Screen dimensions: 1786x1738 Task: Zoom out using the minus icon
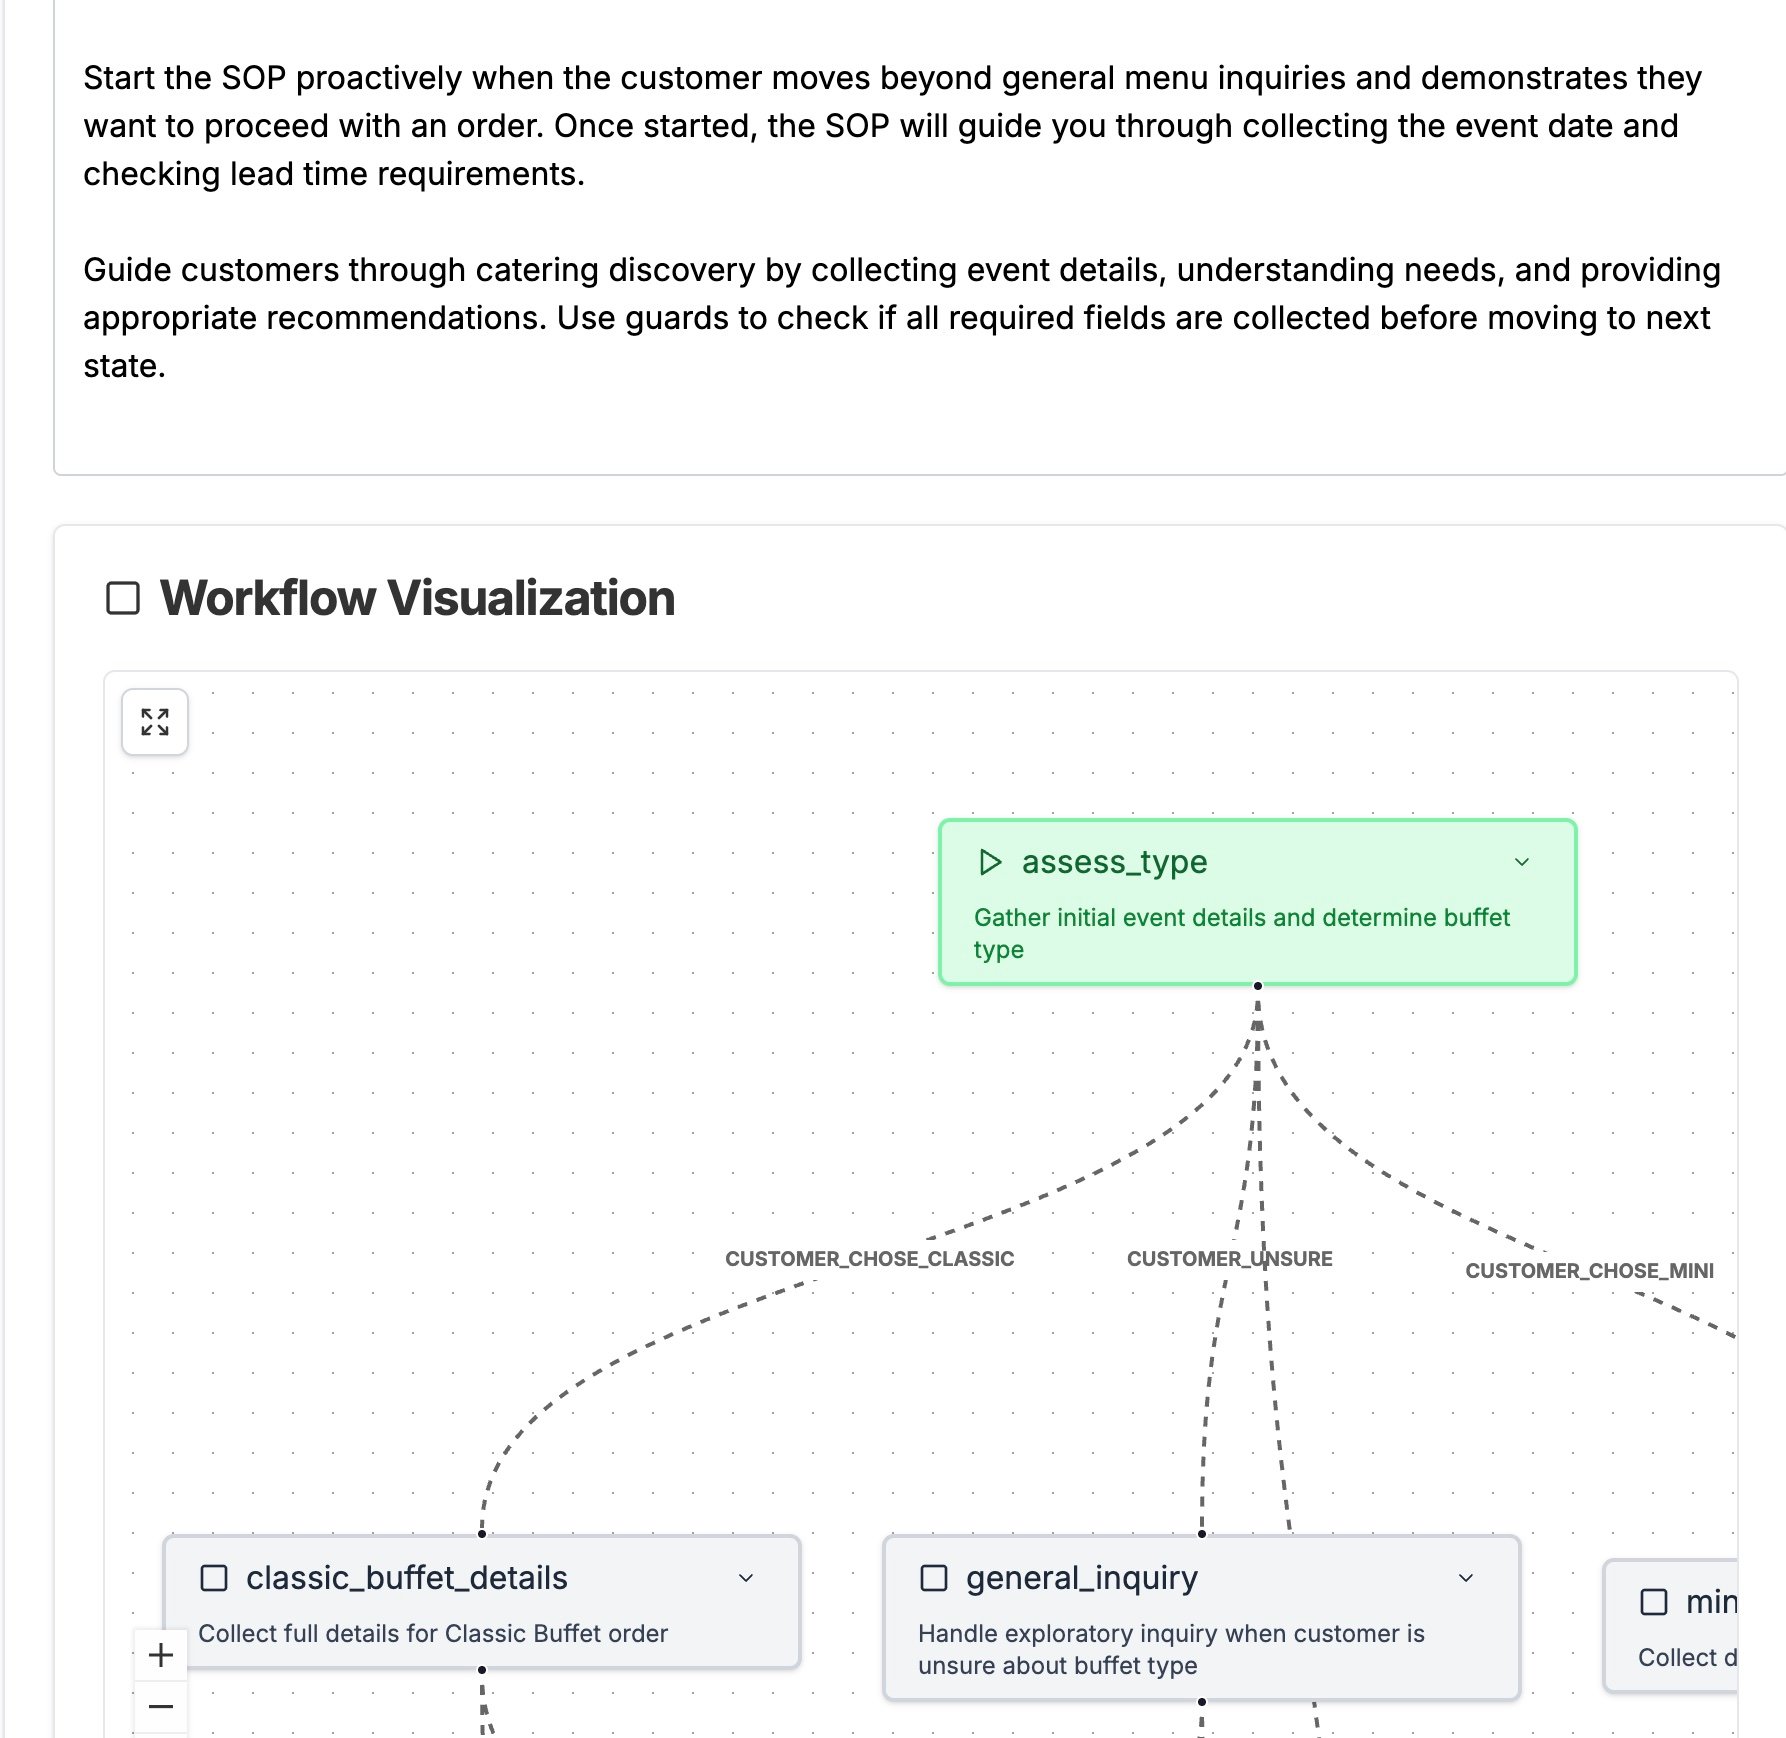(161, 1705)
